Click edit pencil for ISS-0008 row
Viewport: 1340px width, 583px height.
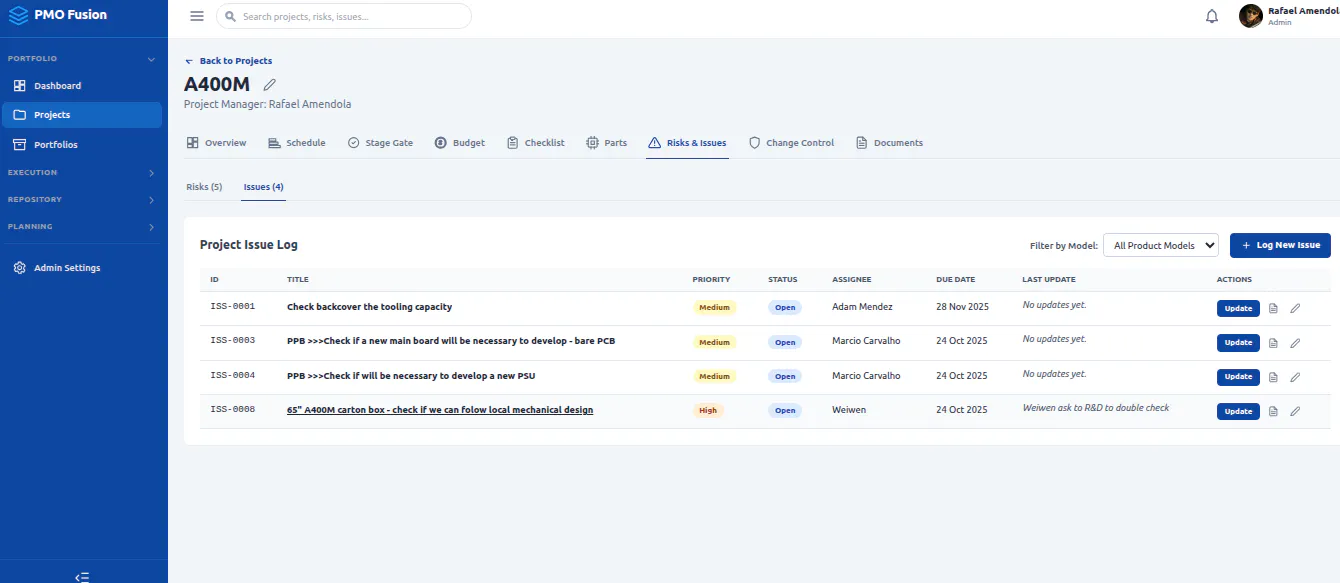click(1295, 411)
